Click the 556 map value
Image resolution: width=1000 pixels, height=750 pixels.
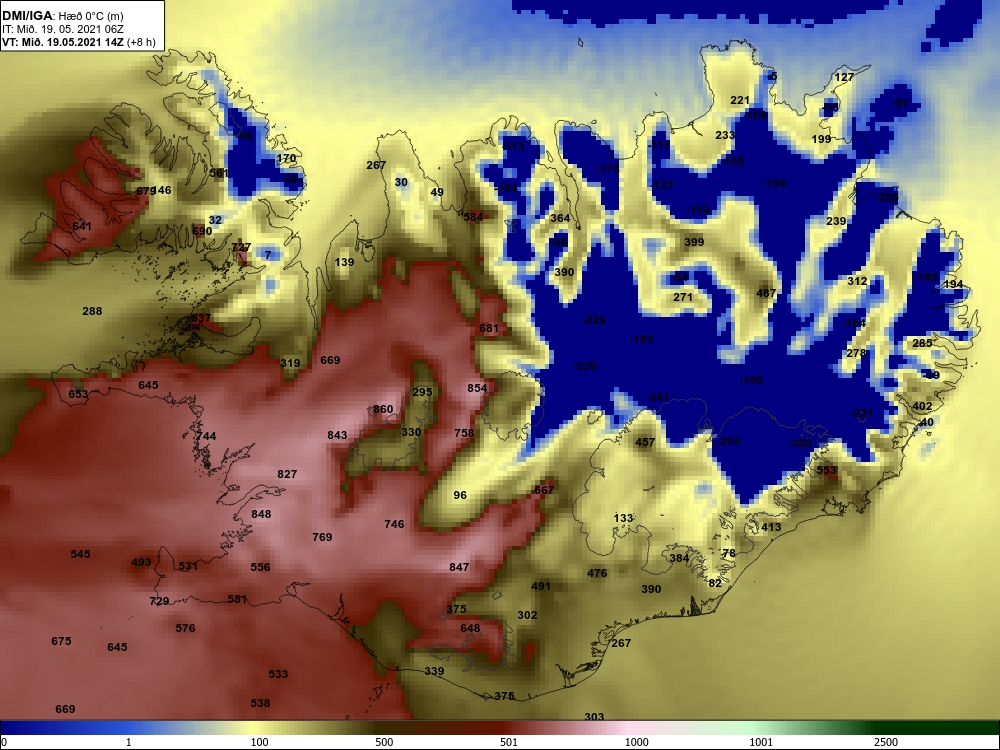click(x=260, y=567)
